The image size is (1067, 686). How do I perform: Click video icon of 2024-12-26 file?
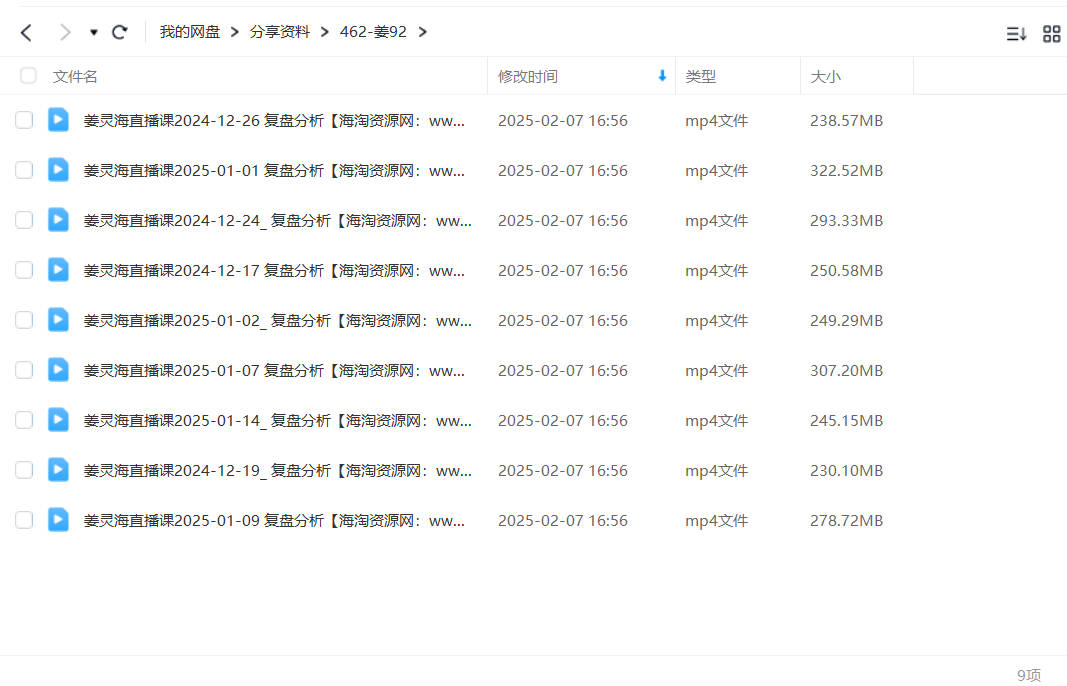[59, 120]
